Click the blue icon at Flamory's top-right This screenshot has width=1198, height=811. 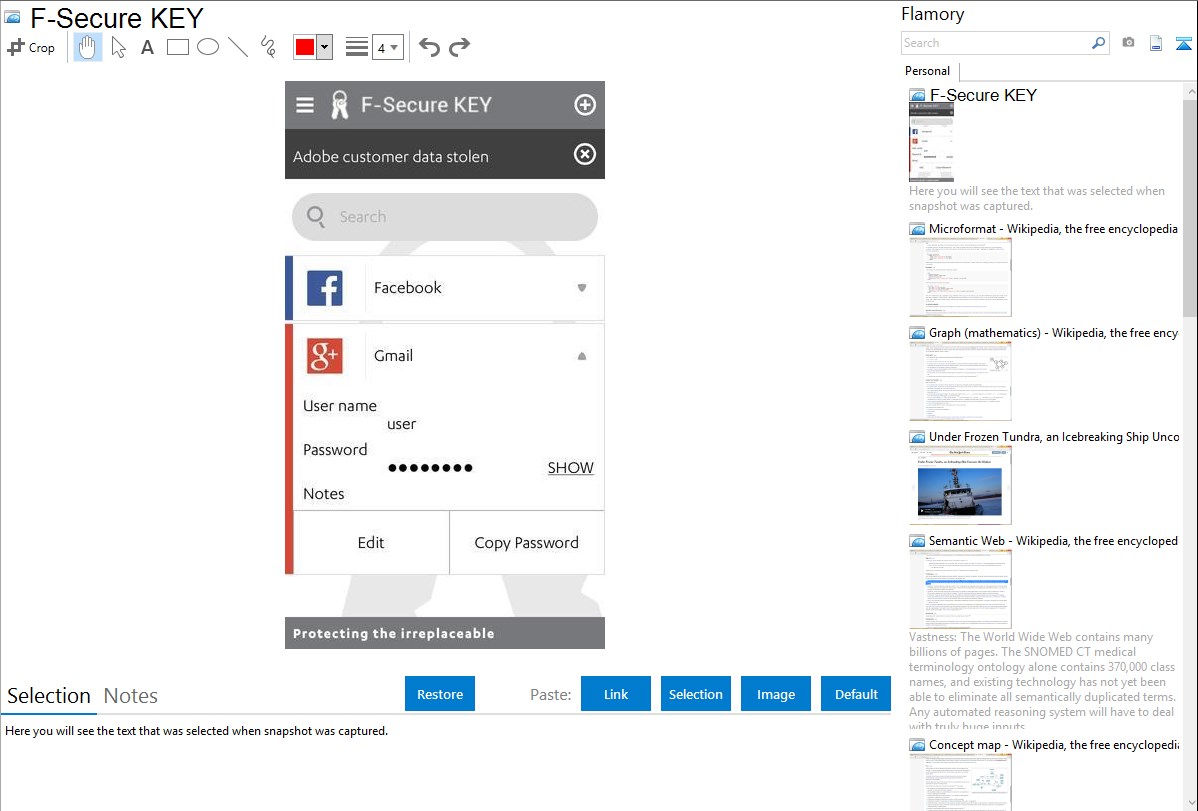click(x=1183, y=43)
